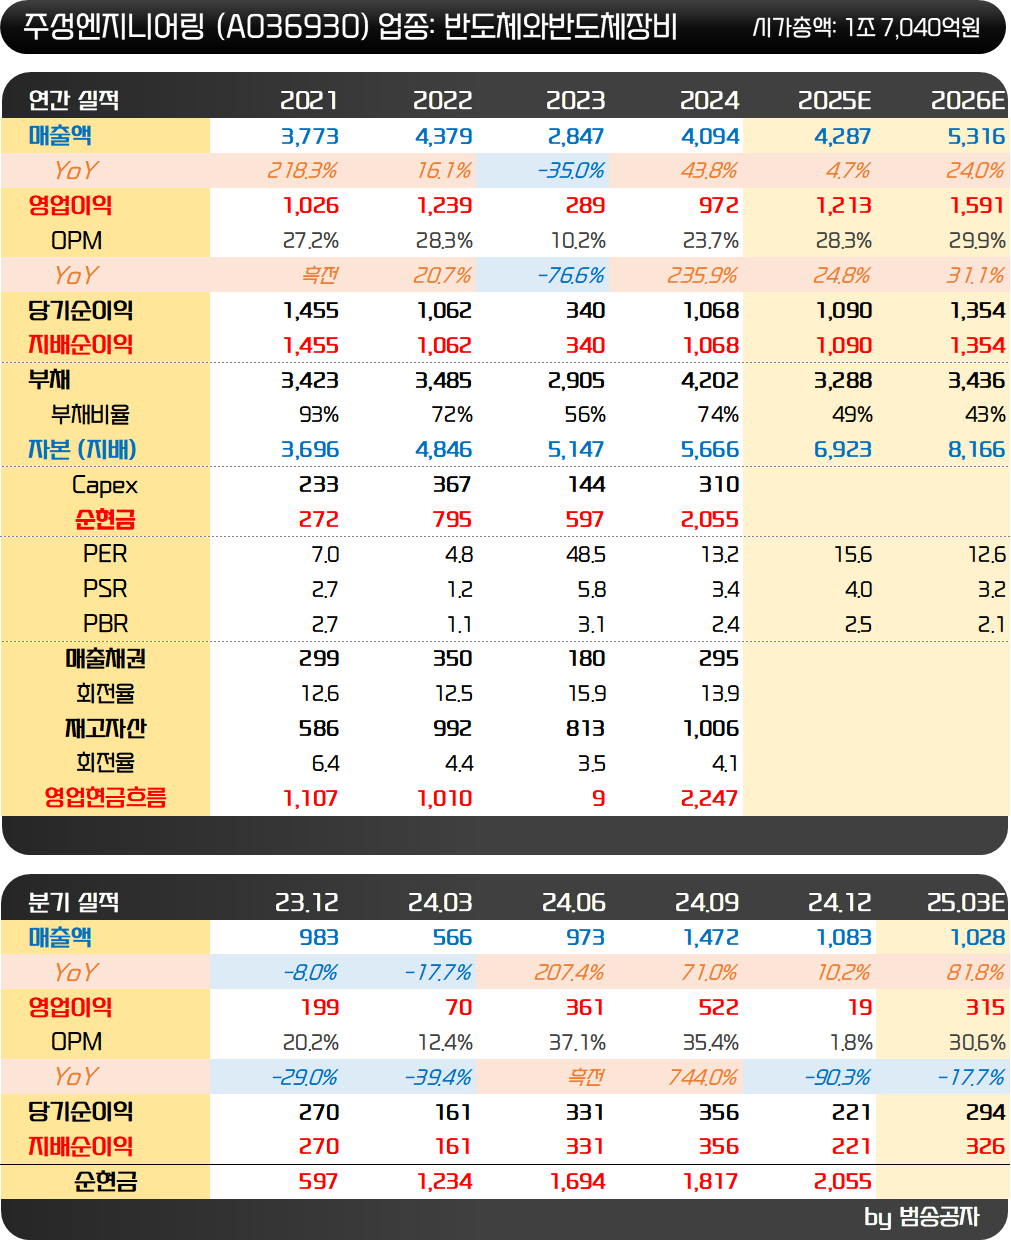This screenshot has height=1240, width=1011.
Task: Click the YoY value 218.3%
Action: tap(302, 171)
